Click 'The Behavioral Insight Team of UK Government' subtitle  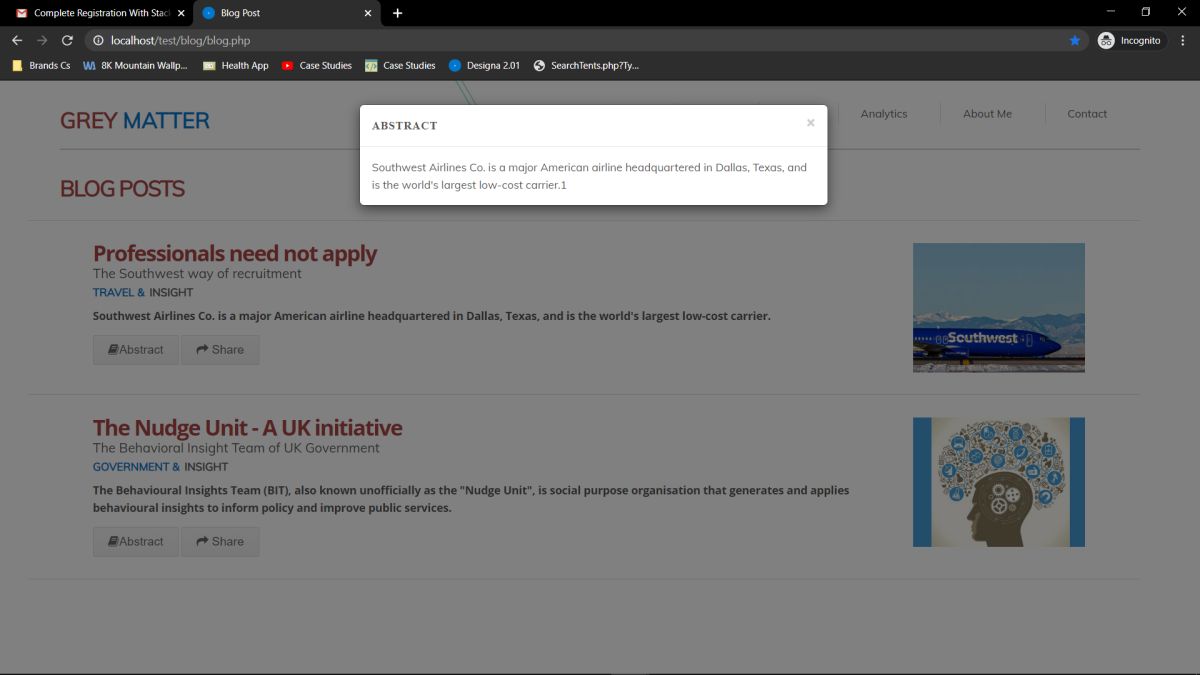tap(236, 448)
